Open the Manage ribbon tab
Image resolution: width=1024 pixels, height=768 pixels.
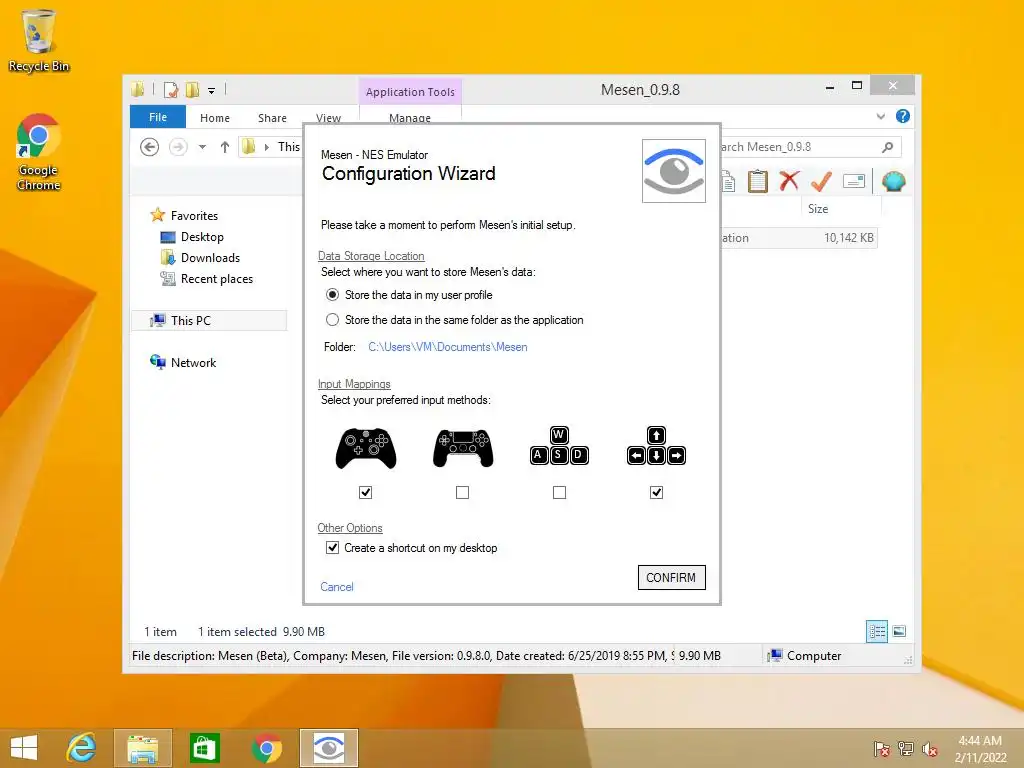coord(409,117)
